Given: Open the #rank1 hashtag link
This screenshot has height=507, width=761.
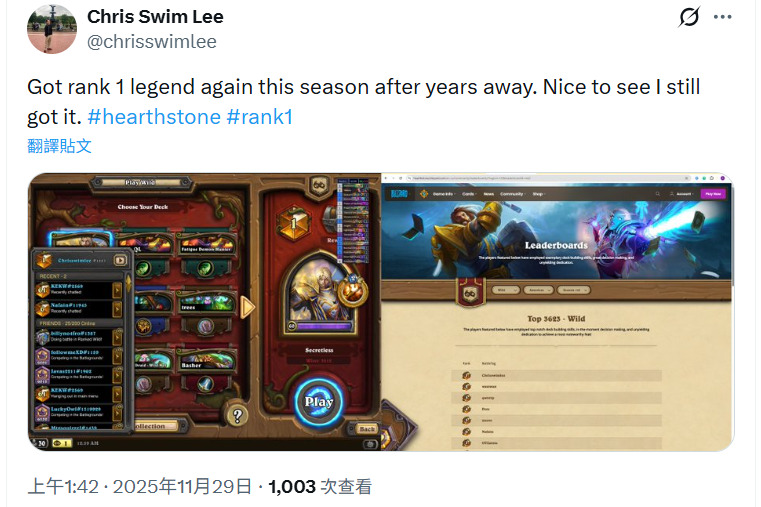Looking at the screenshot, I should tap(260, 117).
